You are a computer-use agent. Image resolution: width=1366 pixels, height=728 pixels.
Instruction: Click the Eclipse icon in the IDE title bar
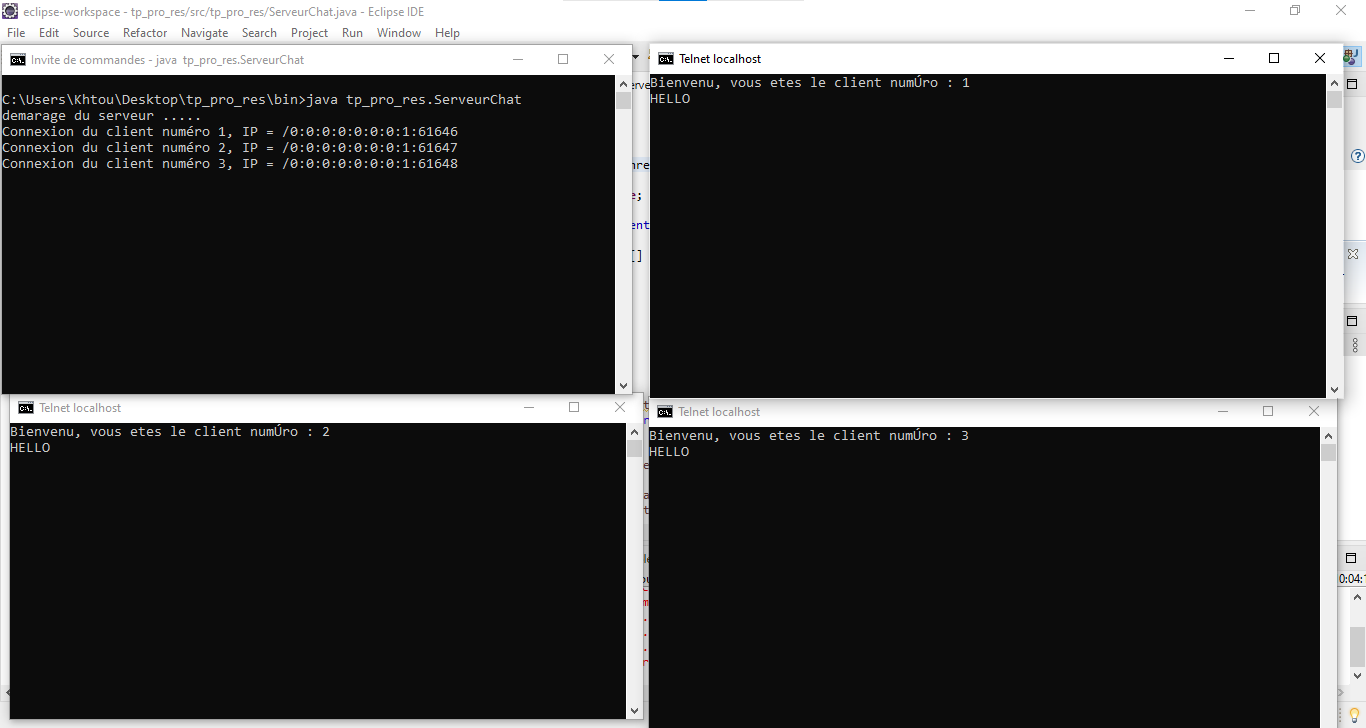pos(11,11)
